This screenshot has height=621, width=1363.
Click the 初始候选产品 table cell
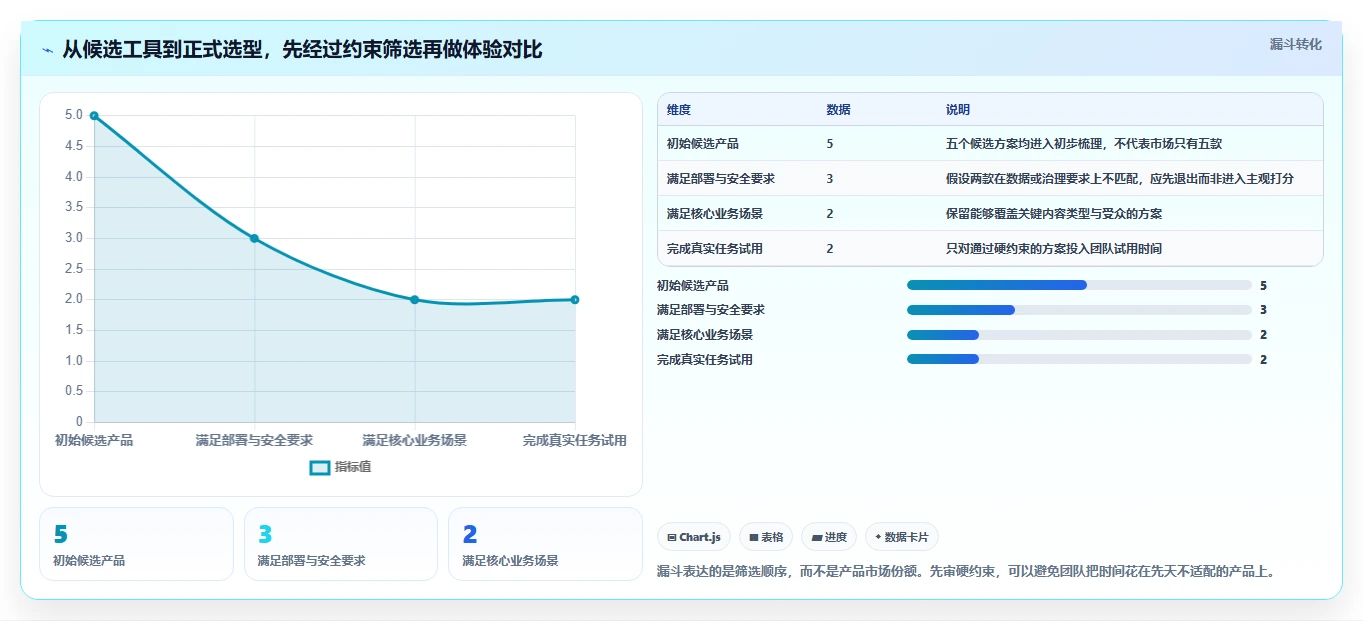coord(703,144)
